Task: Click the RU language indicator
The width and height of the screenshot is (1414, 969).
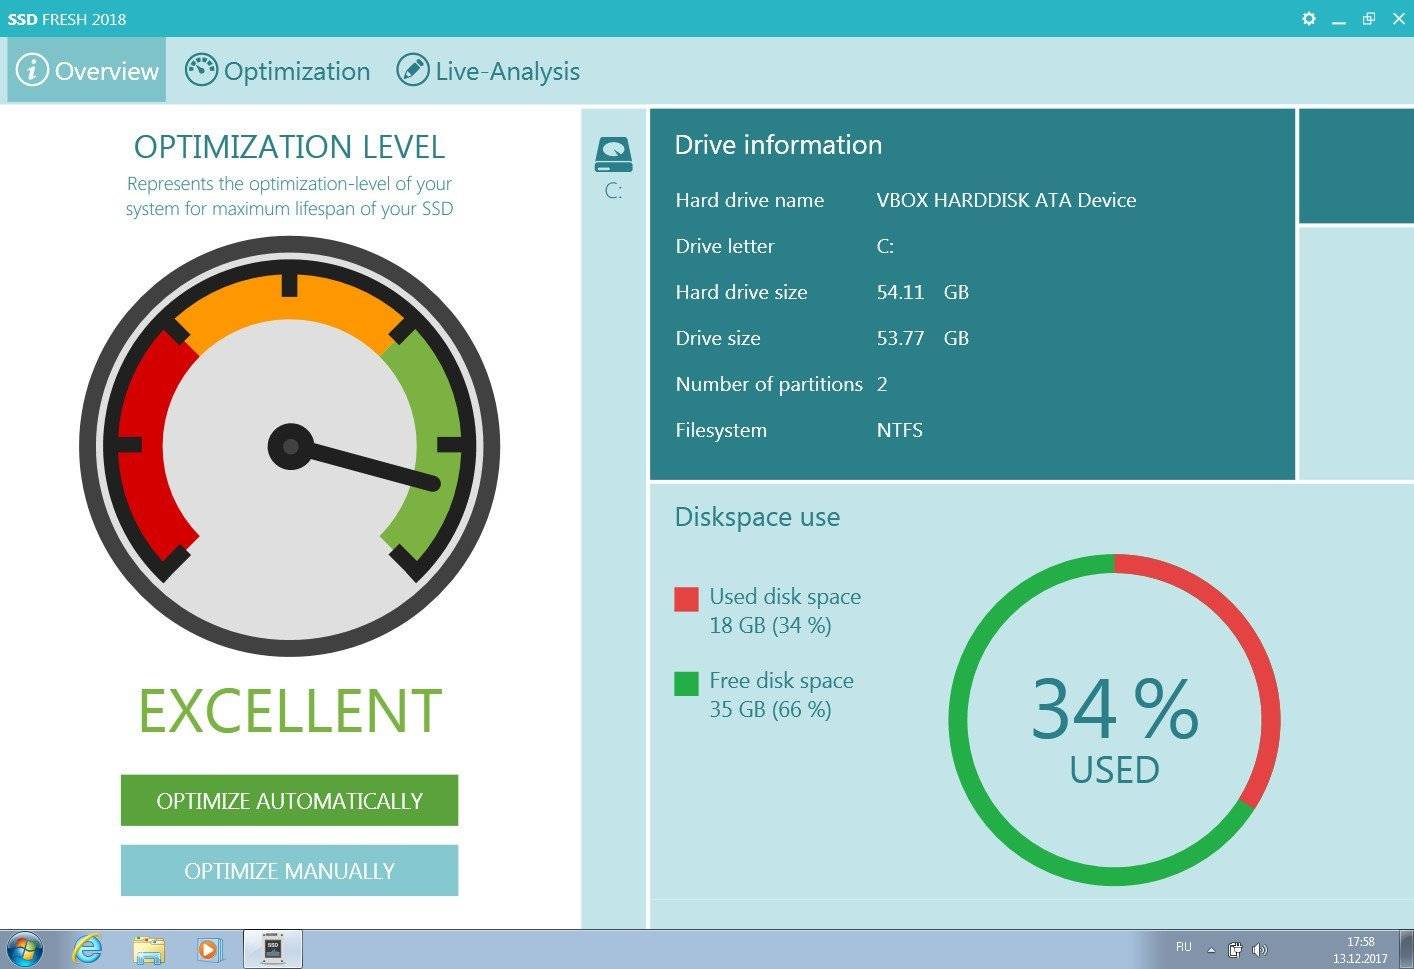Action: [1183, 947]
